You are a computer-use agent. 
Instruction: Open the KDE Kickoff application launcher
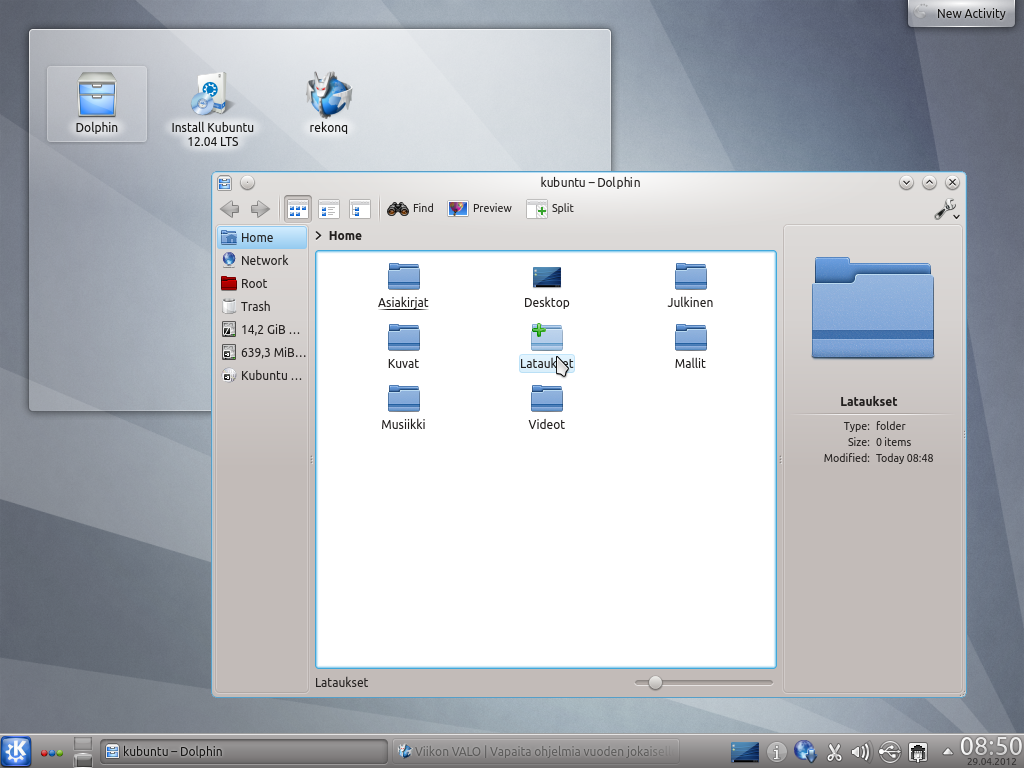pyautogui.click(x=16, y=751)
